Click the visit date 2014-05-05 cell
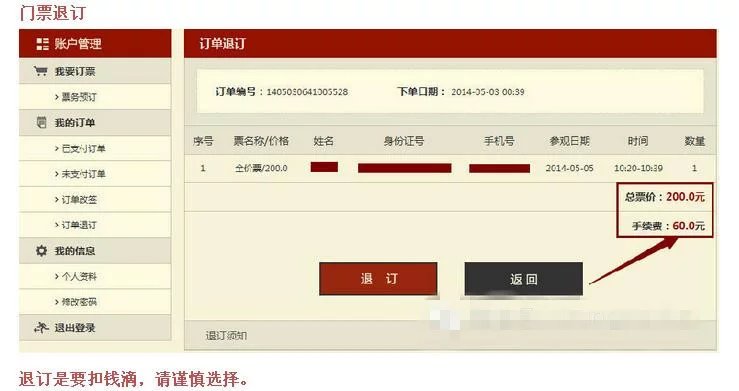 [x=569, y=168]
